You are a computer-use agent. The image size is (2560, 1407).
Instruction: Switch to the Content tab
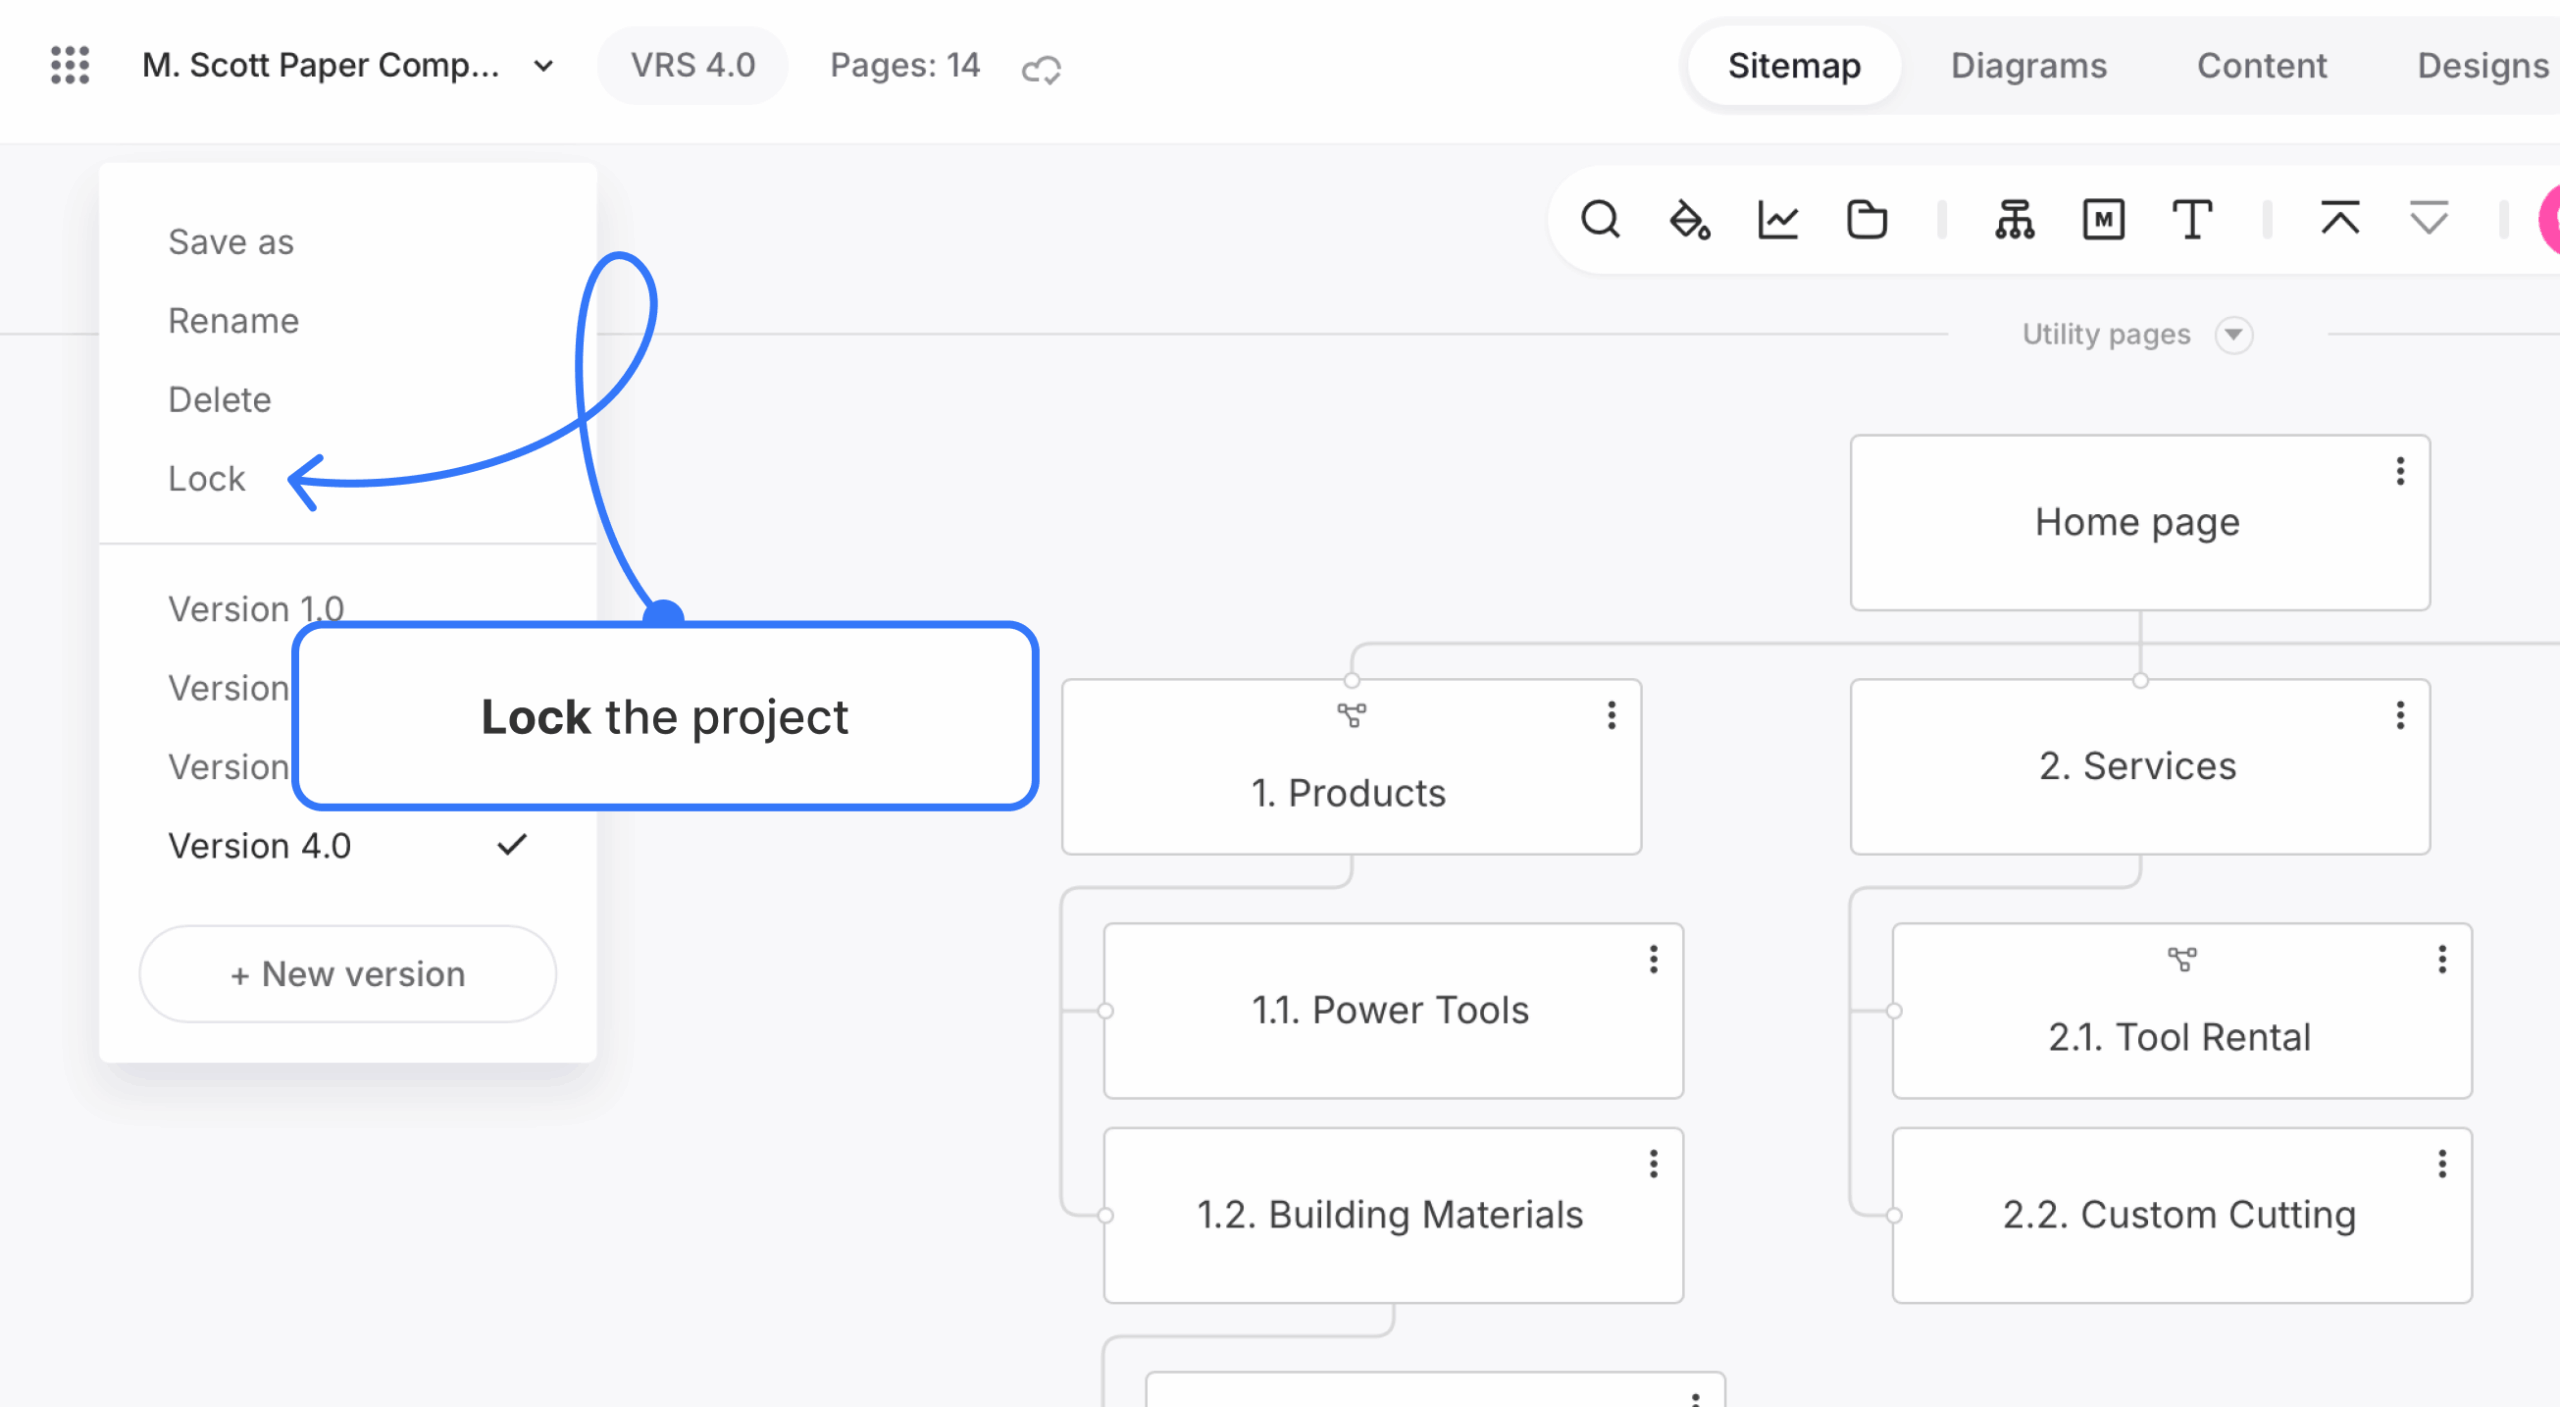pyautogui.click(x=2261, y=66)
